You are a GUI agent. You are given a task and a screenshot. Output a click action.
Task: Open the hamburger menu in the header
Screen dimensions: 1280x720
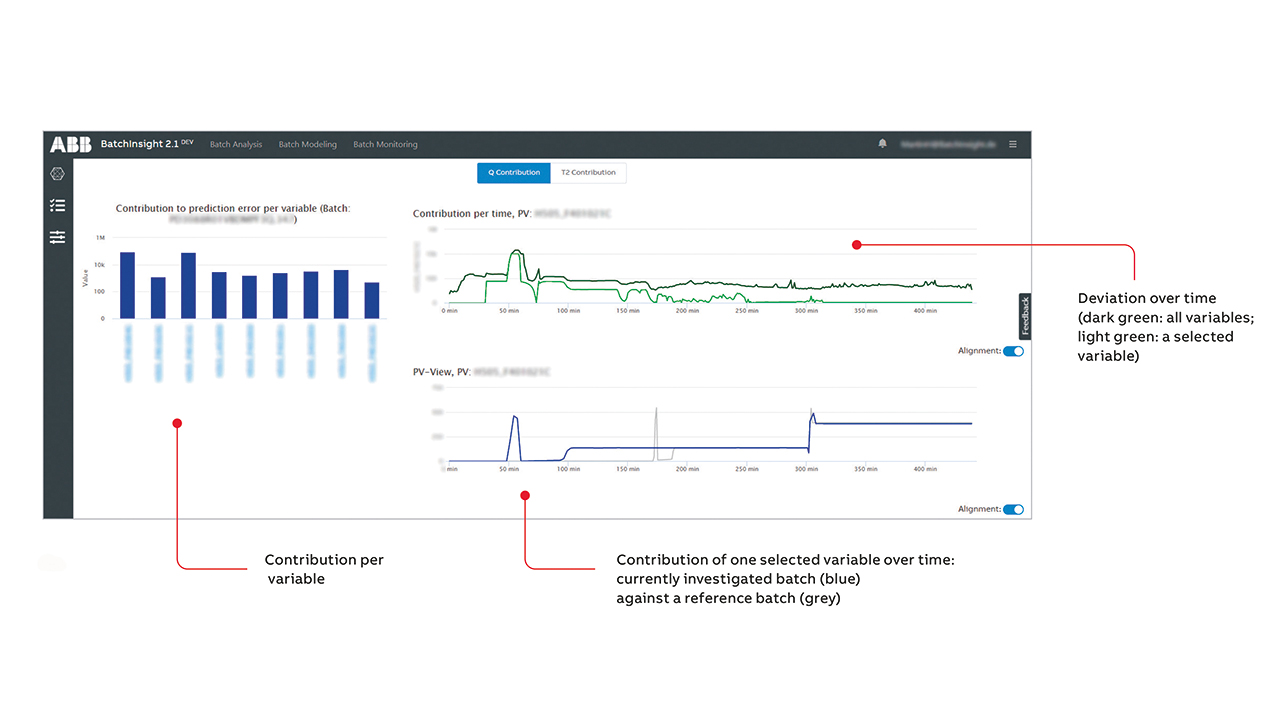coord(1013,144)
